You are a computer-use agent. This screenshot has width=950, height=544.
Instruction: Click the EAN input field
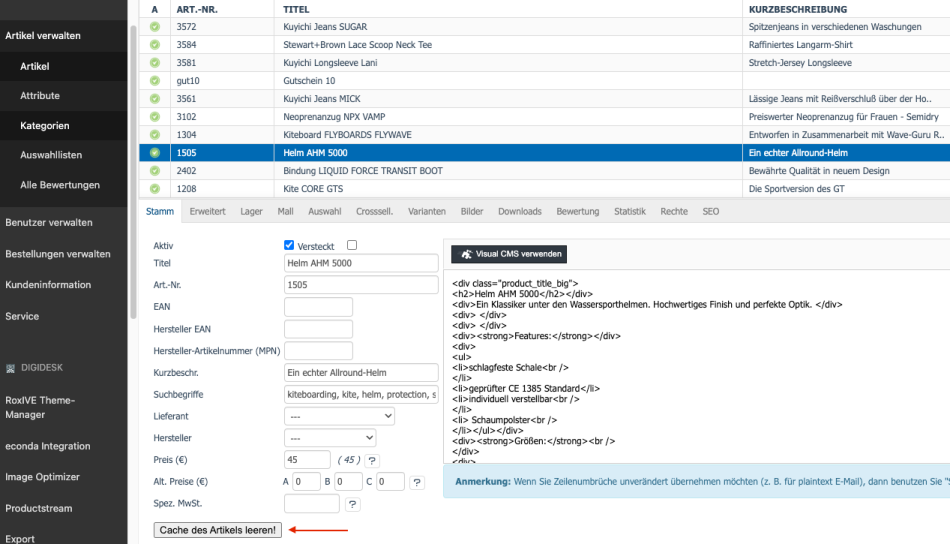(x=318, y=306)
